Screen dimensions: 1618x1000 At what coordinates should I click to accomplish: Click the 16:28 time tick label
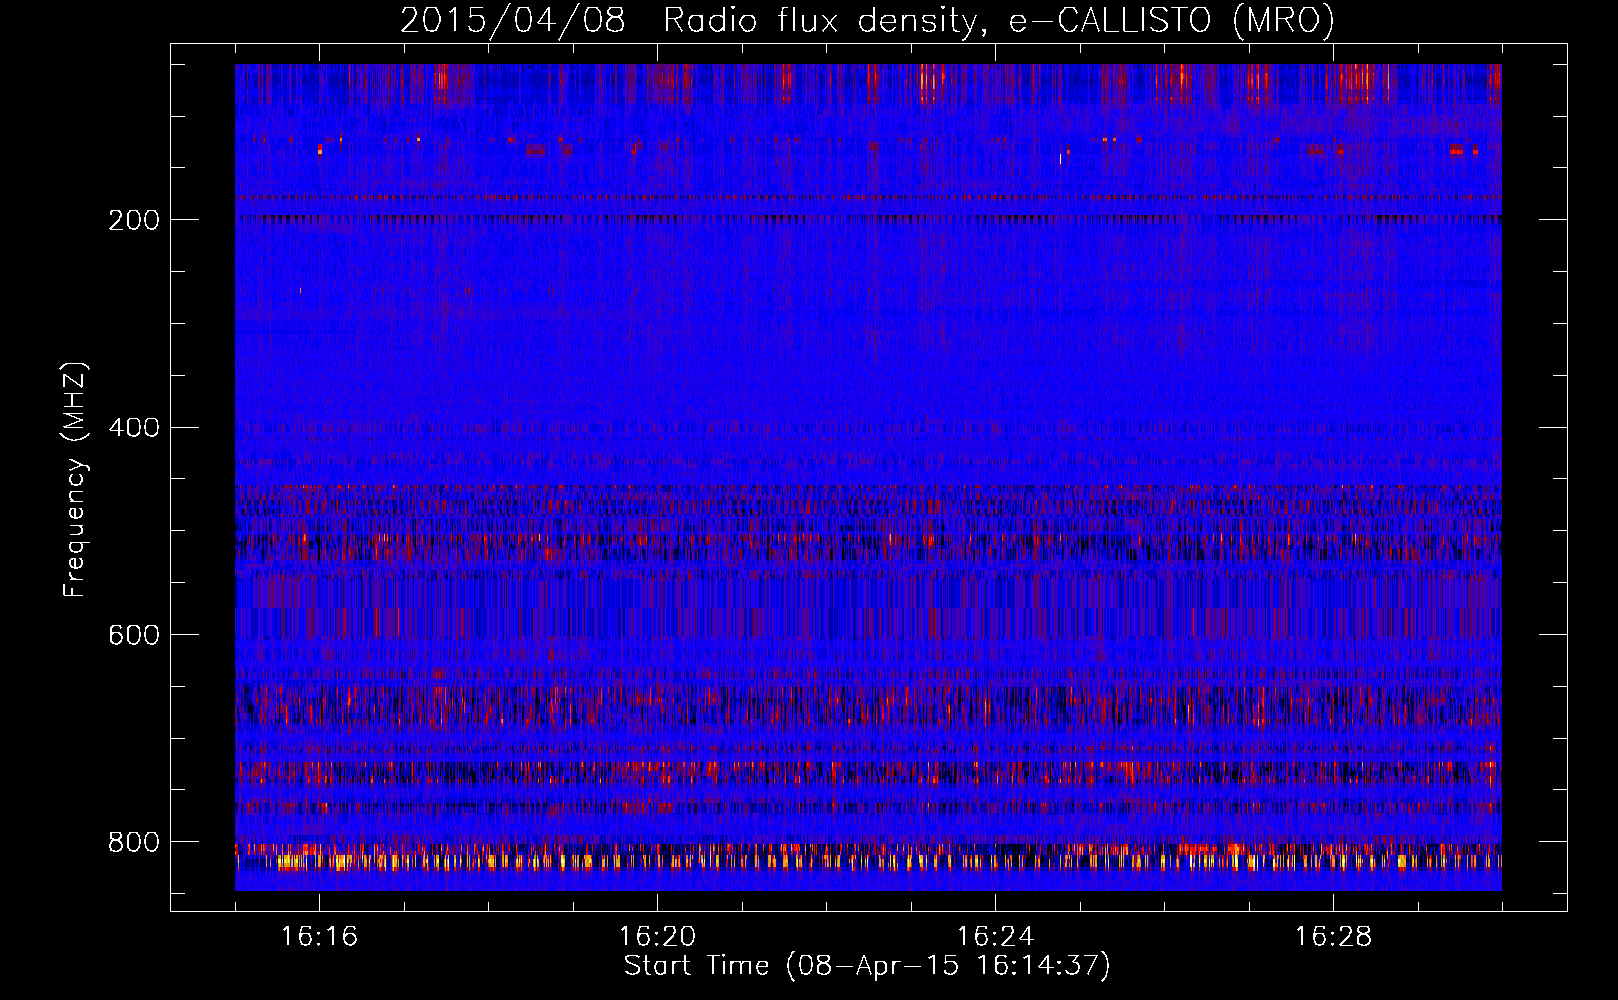[x=1333, y=937]
